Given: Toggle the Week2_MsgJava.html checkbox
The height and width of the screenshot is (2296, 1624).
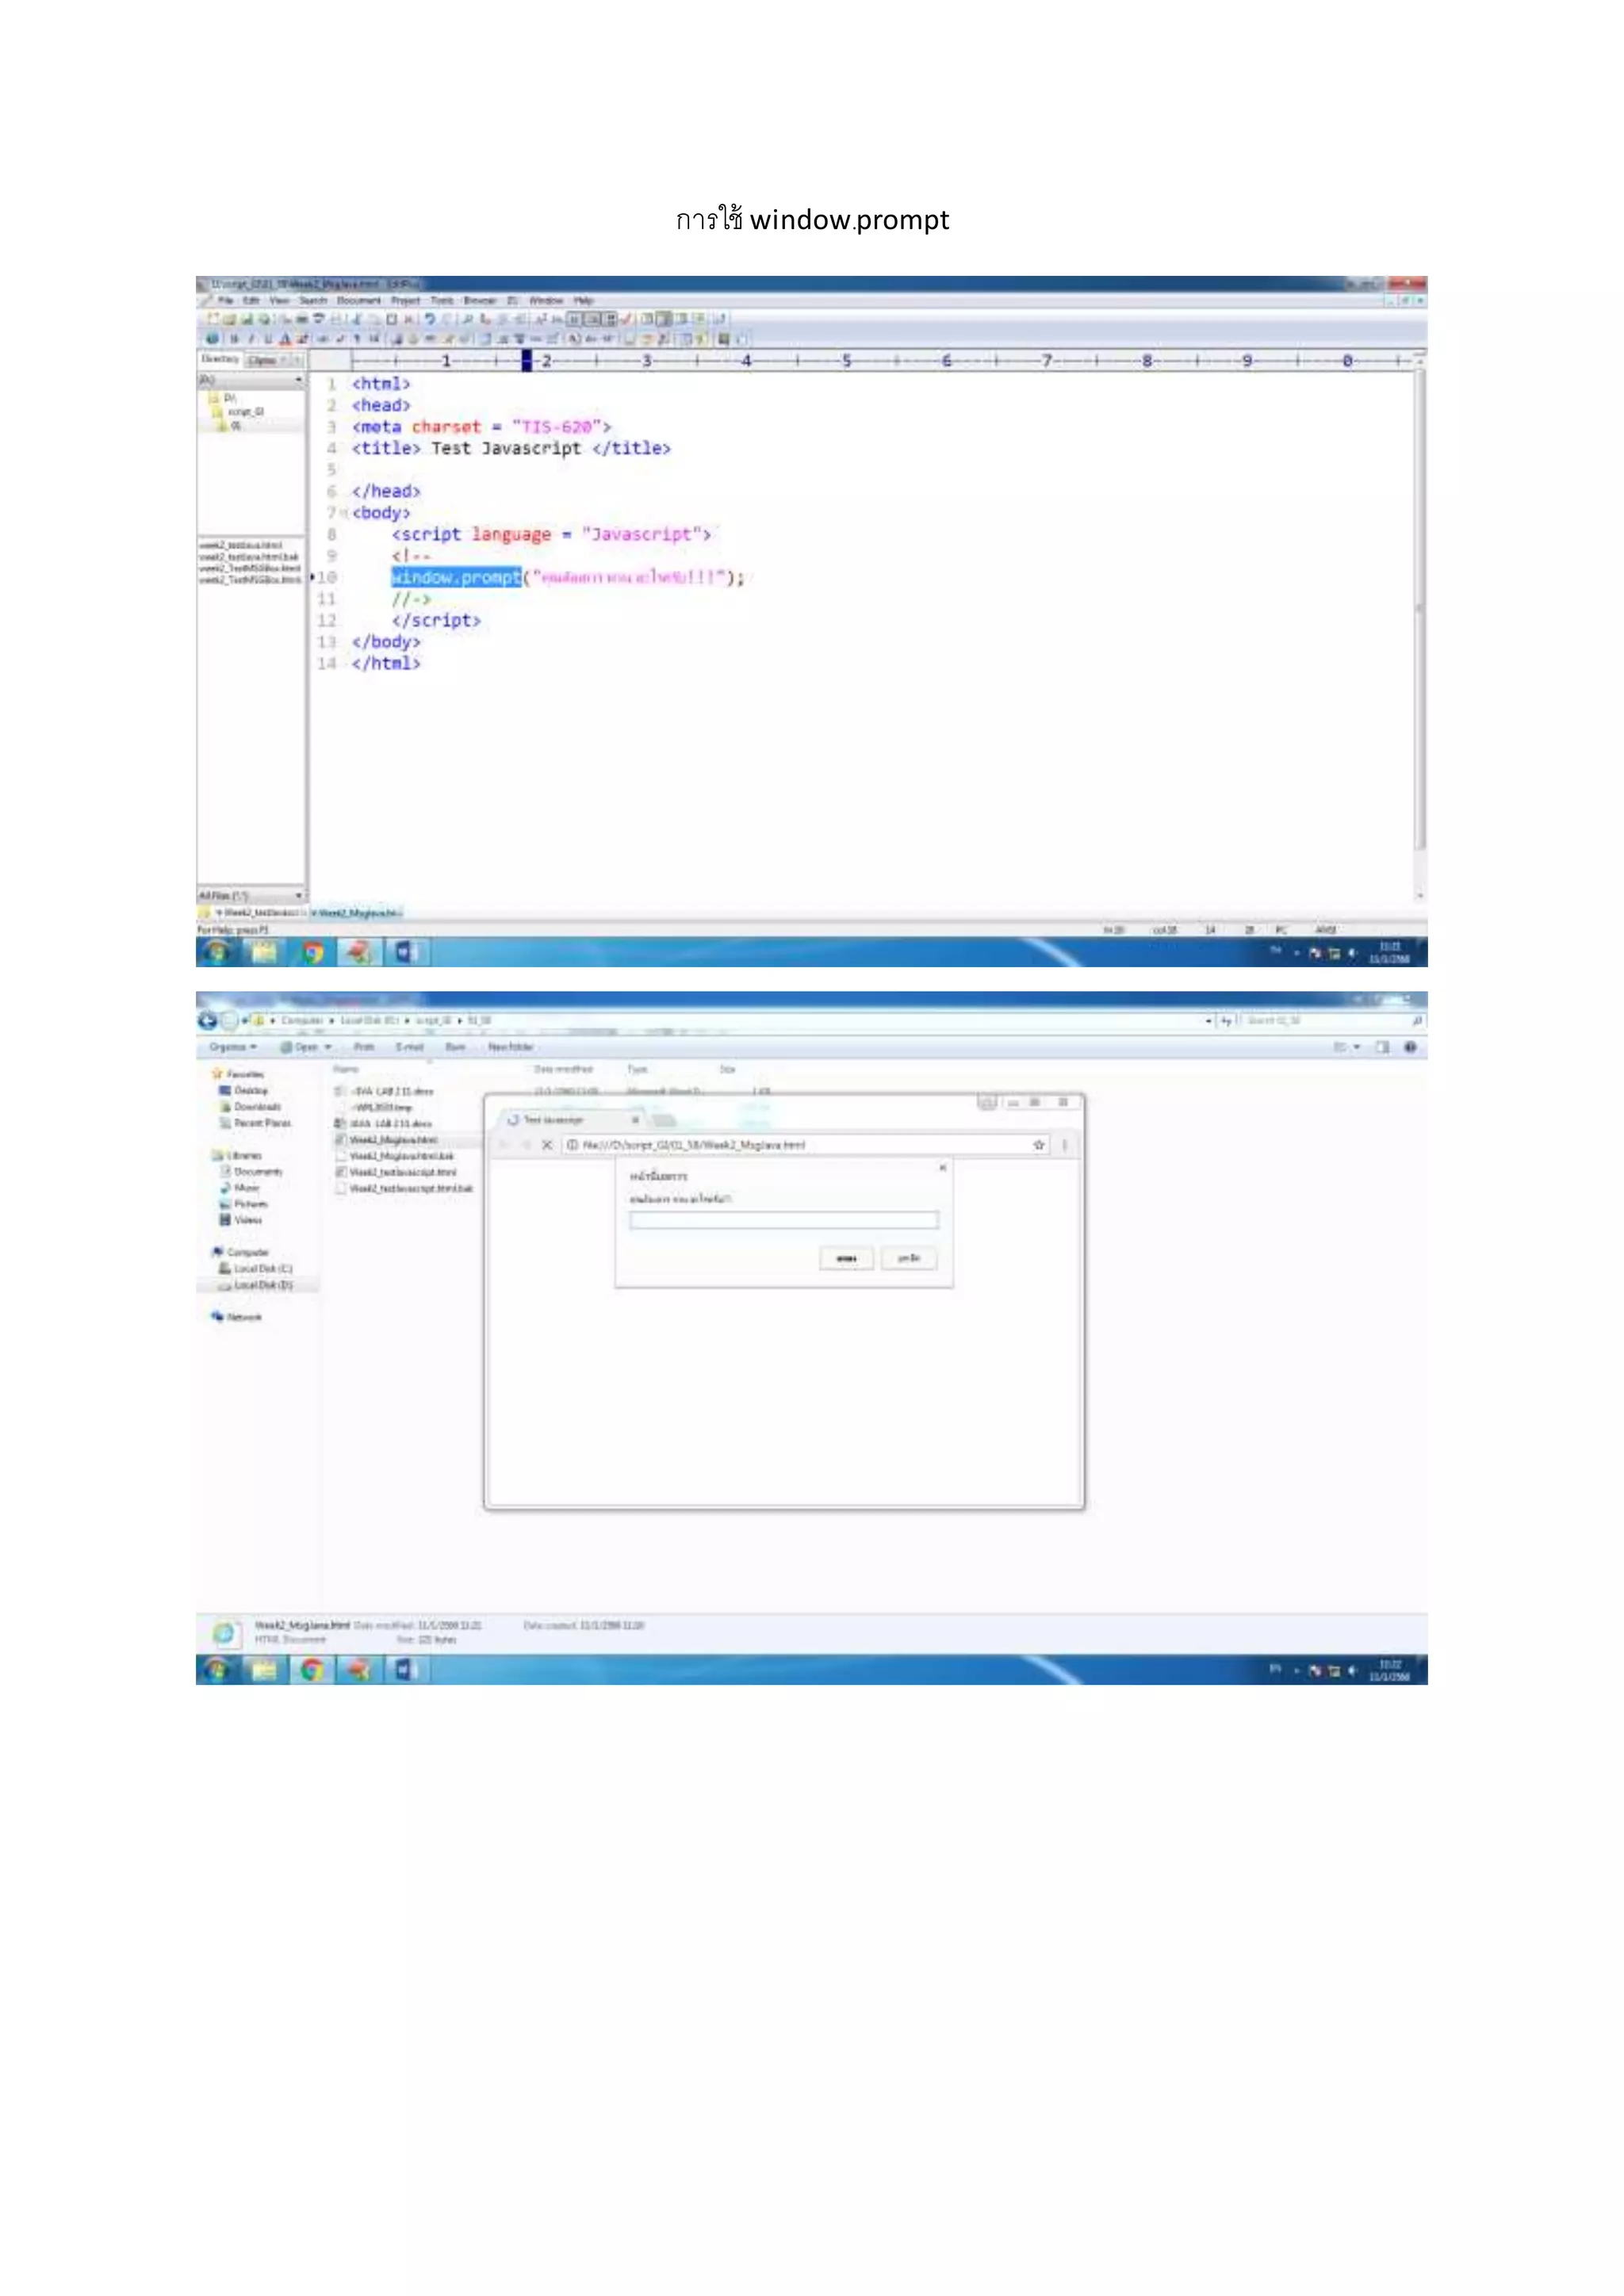Looking at the screenshot, I should pyautogui.click(x=340, y=1140).
